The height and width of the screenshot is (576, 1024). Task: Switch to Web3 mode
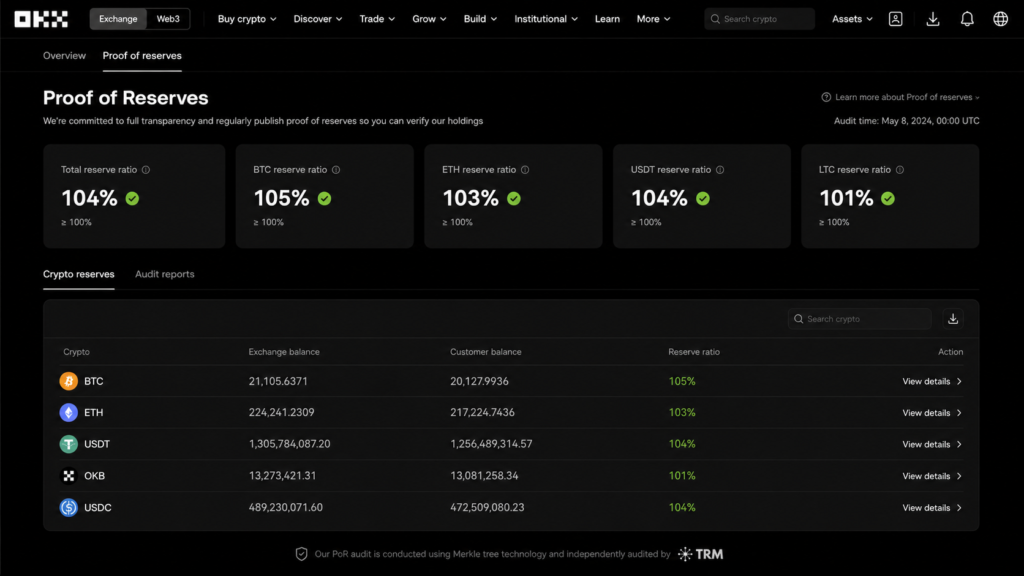point(168,19)
